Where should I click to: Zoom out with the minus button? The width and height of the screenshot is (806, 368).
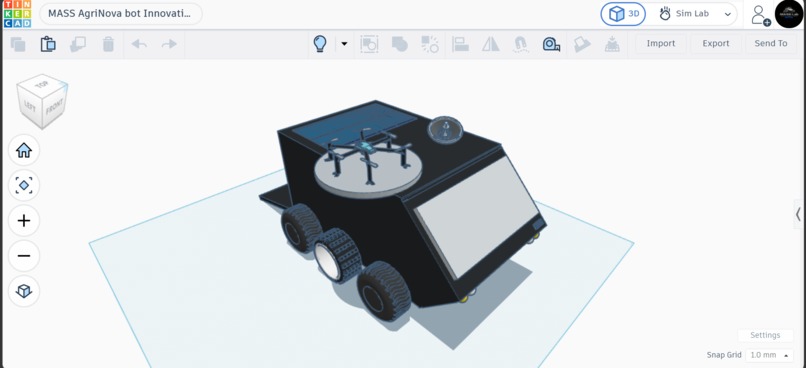[x=24, y=256]
